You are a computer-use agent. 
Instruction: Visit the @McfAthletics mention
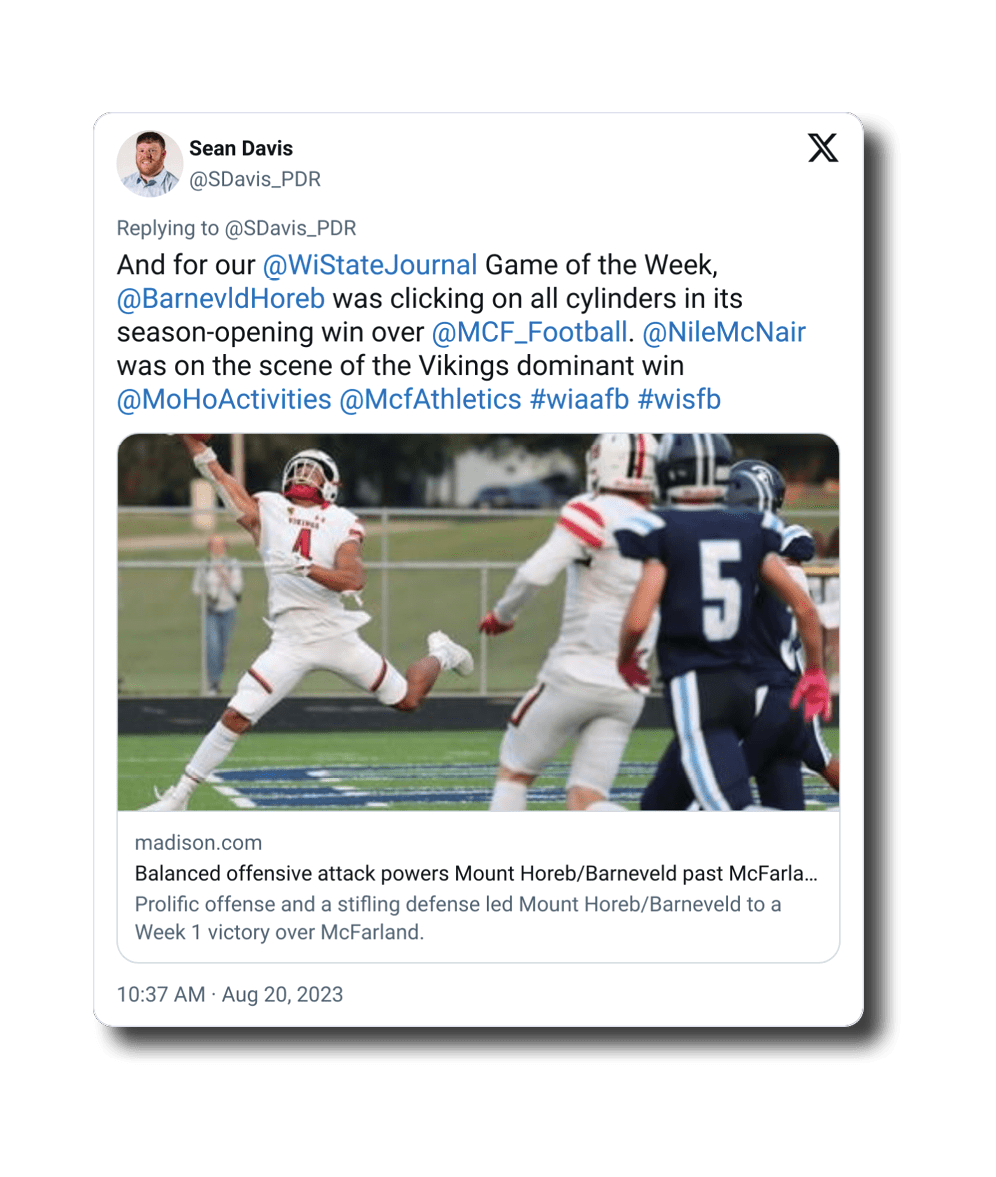pos(431,399)
